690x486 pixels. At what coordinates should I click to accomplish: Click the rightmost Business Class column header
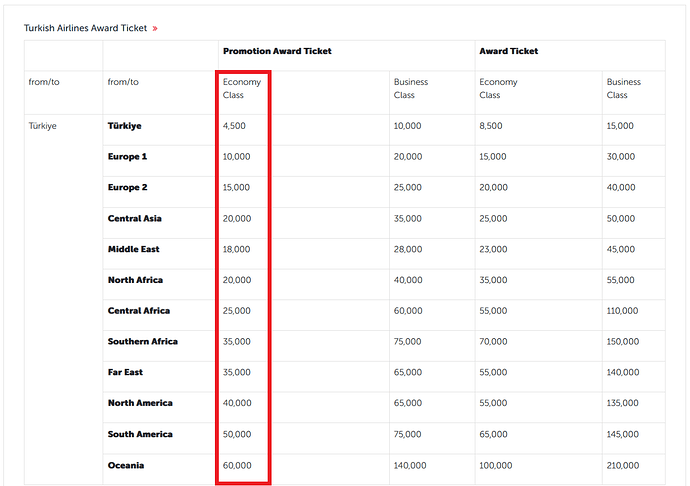tap(624, 88)
